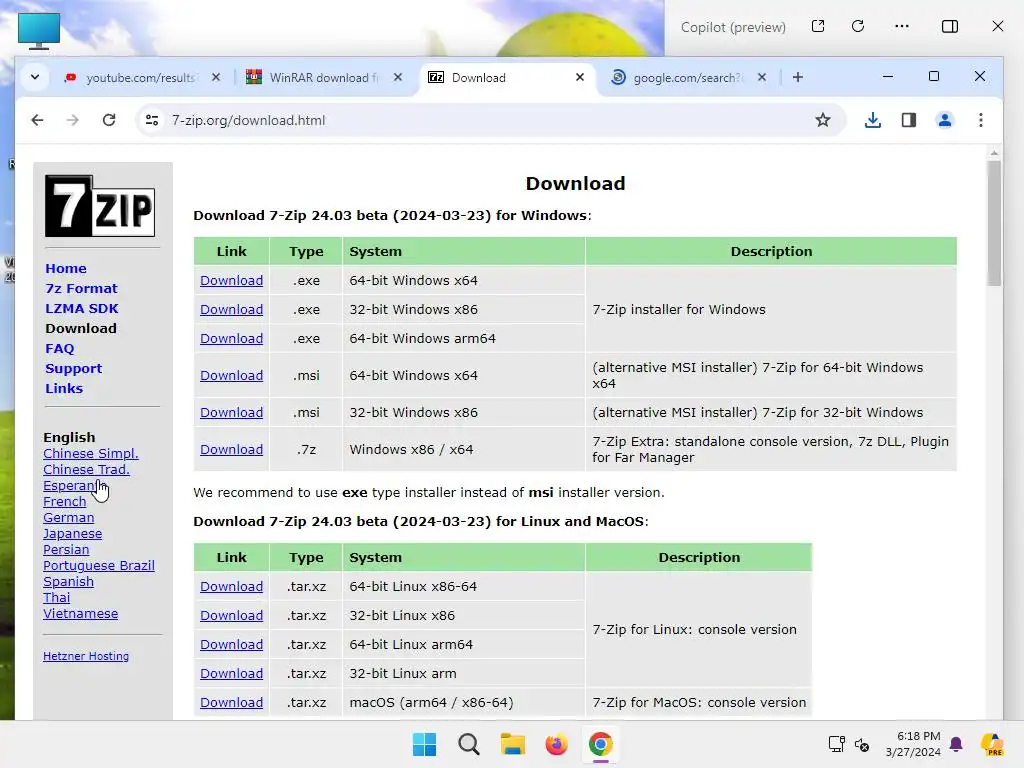This screenshot has height=768, width=1024.
Task: Switch language to Spanish
Action: click(68, 581)
